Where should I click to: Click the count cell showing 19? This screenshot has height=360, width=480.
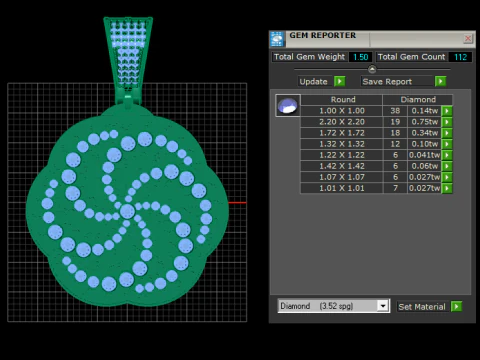click(x=395, y=122)
